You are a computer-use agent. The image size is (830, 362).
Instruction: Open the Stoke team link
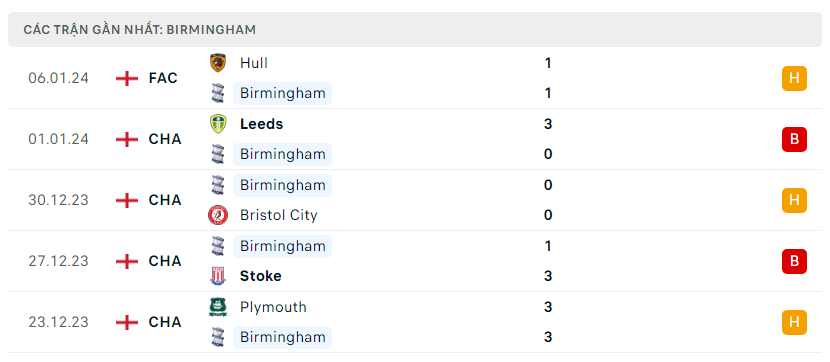[x=260, y=276]
